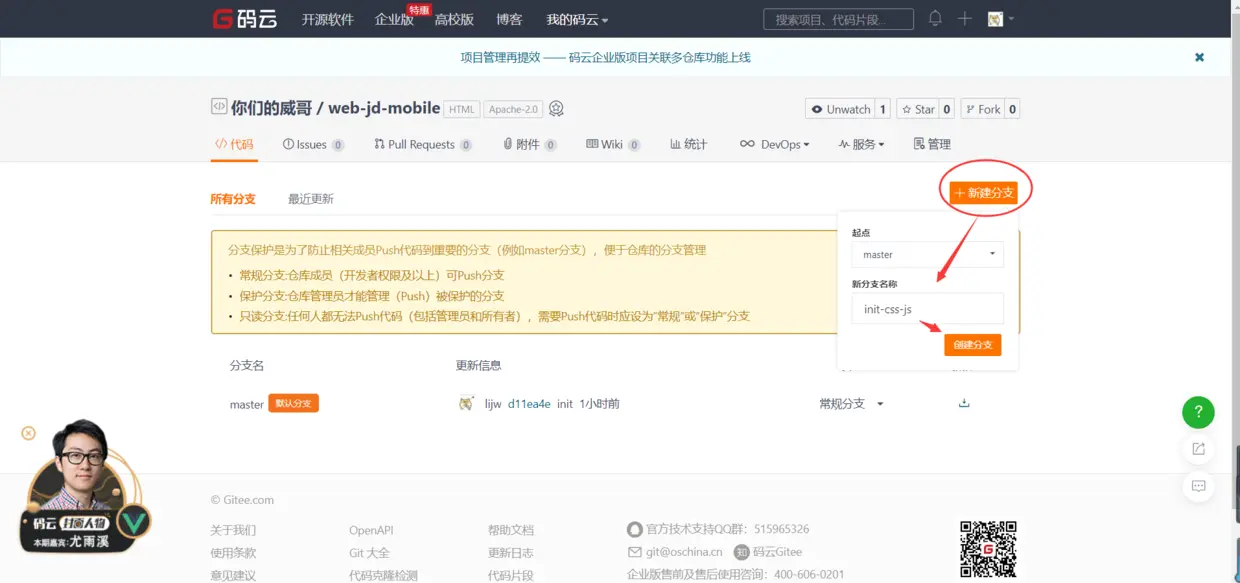This screenshot has width=1240, height=583.
Task: Open the Gitee 码云 logo homepage
Action: tap(245, 19)
